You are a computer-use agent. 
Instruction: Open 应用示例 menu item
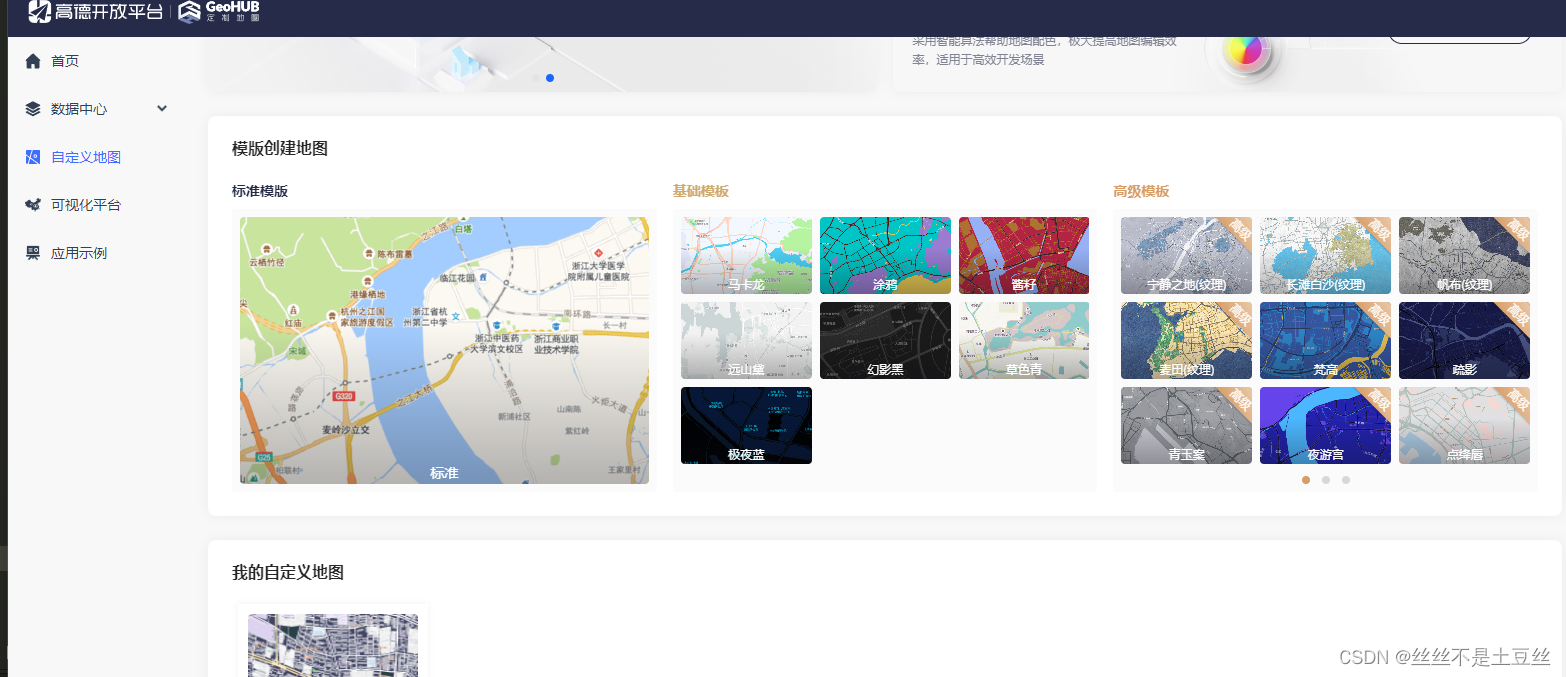[79, 253]
